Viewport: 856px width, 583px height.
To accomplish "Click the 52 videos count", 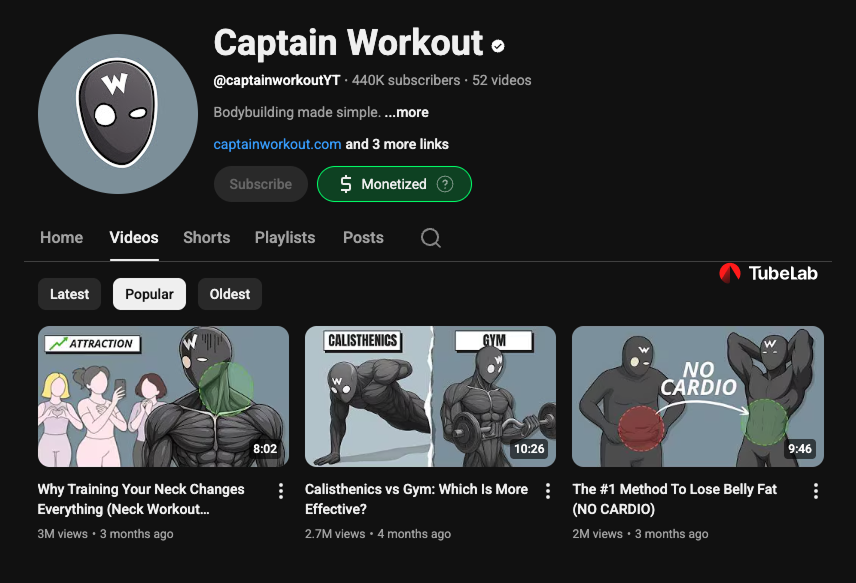I will pyautogui.click(x=502, y=80).
